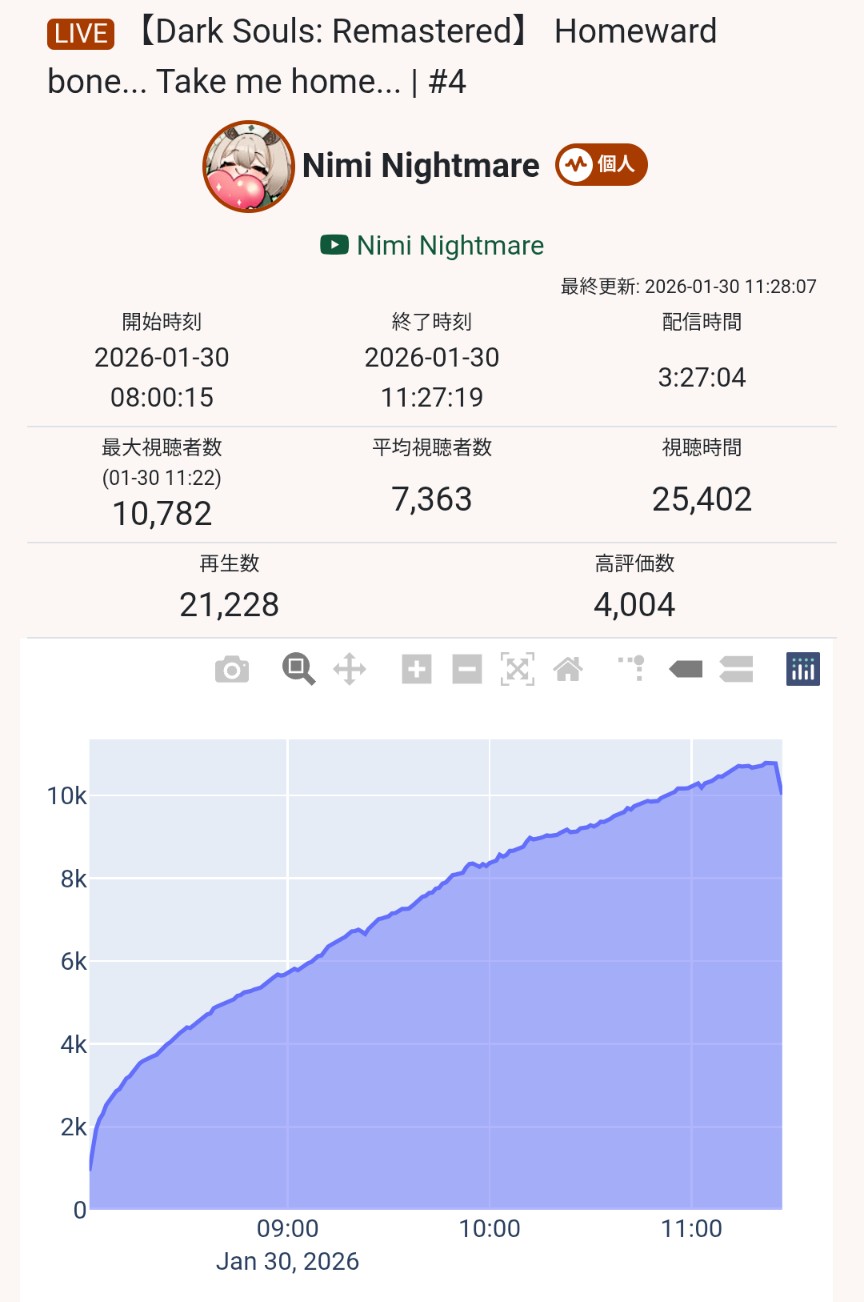The image size is (864, 1302).
Task: Click the 最大視聴者数 label
Action: pyautogui.click(x=162, y=448)
